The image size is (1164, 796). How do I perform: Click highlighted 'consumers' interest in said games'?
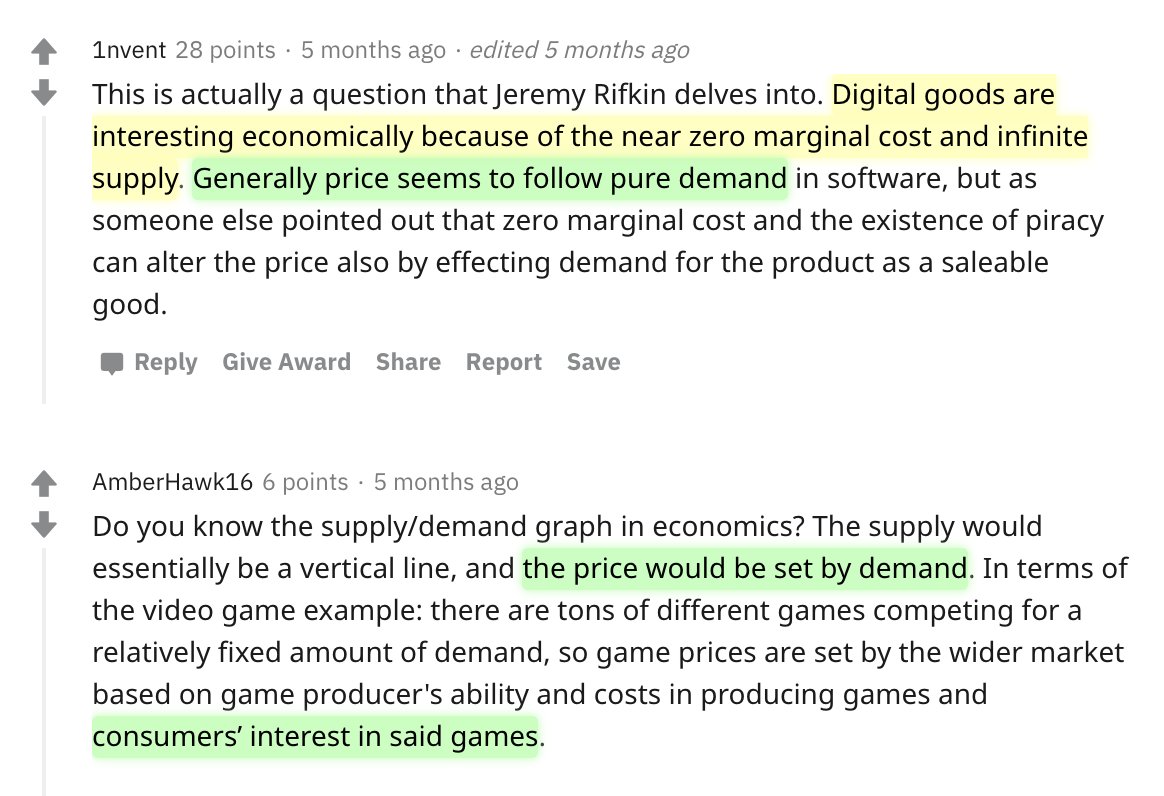pyautogui.click(x=315, y=737)
